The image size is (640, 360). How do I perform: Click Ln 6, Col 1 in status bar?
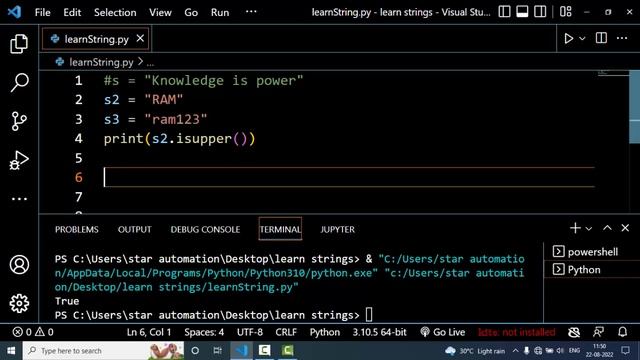pyautogui.click(x=149, y=332)
